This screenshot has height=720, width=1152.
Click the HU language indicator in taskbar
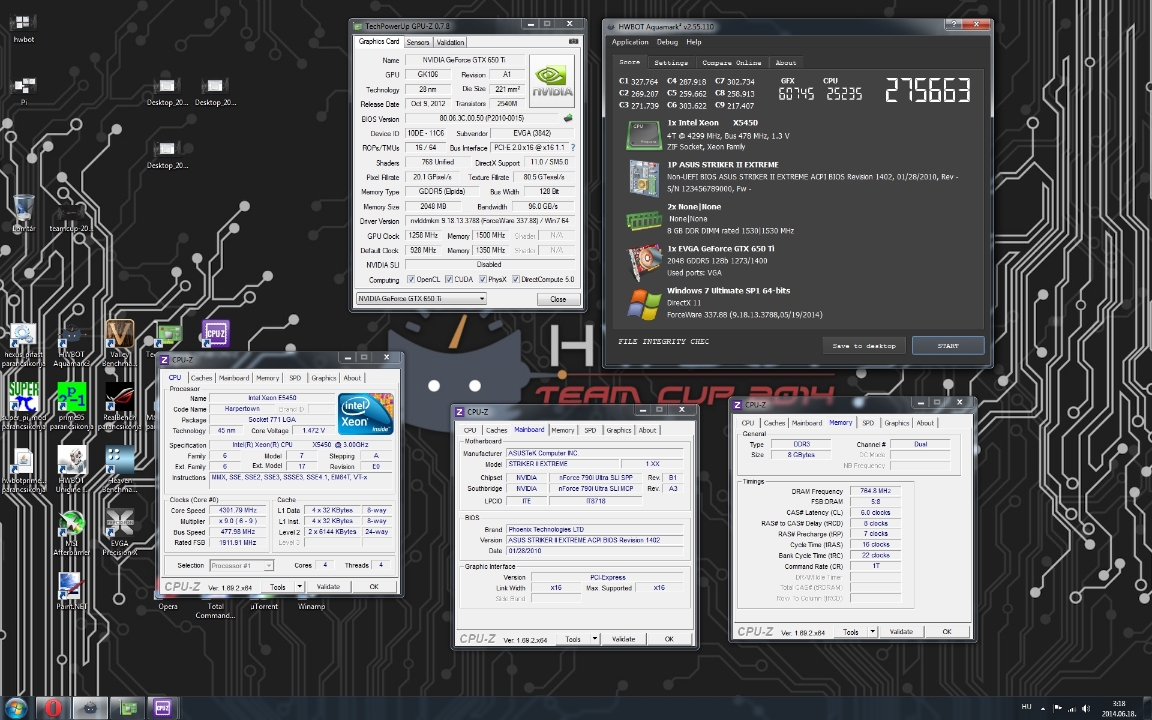1026,707
